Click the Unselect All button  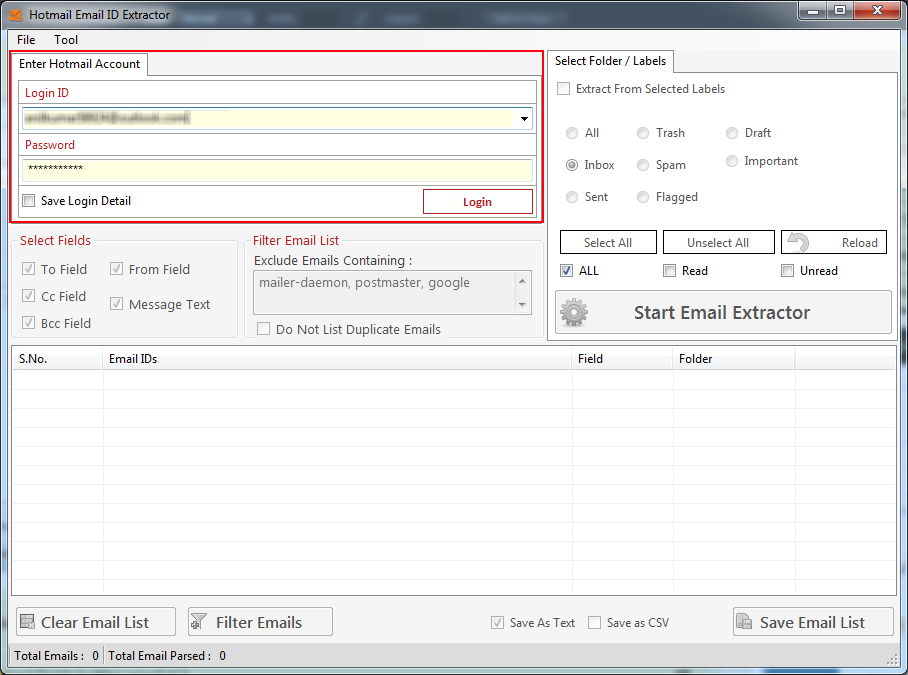coord(718,243)
